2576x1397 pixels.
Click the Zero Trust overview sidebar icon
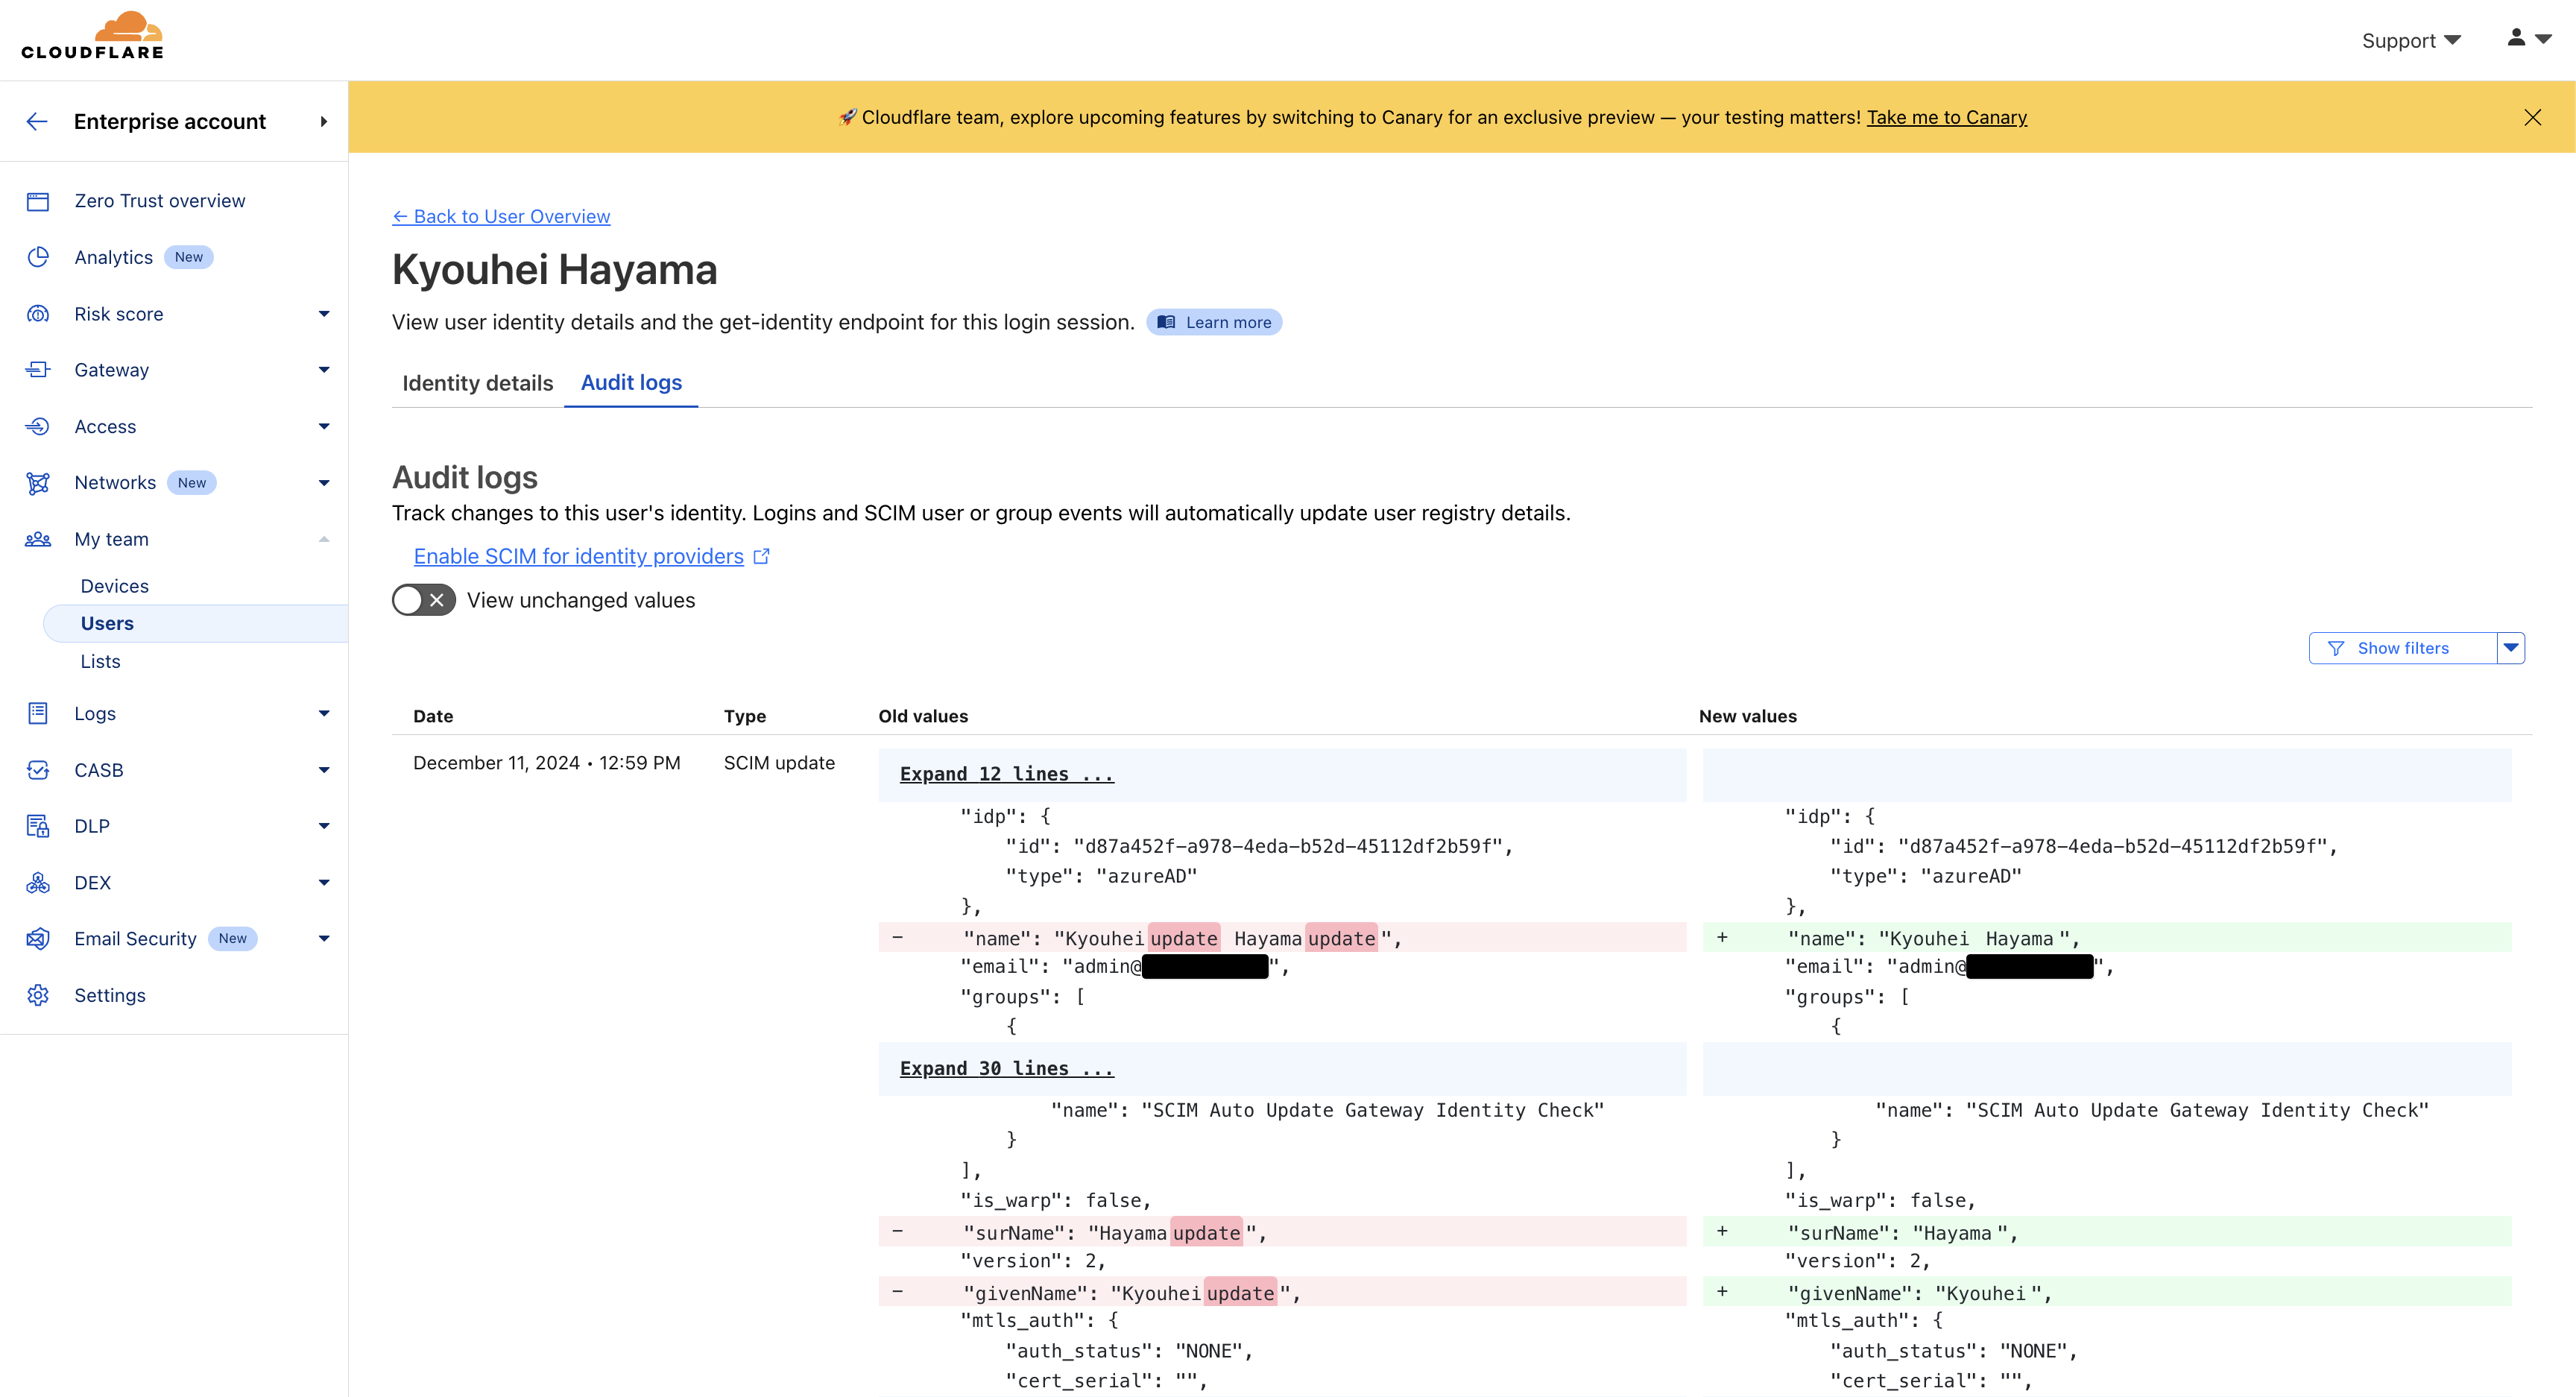[x=38, y=201]
